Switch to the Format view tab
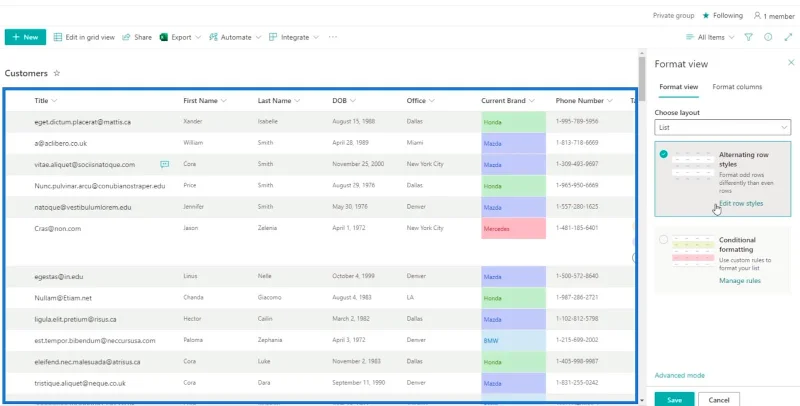Viewport: 800px width, 406px height. pyautogui.click(x=679, y=87)
